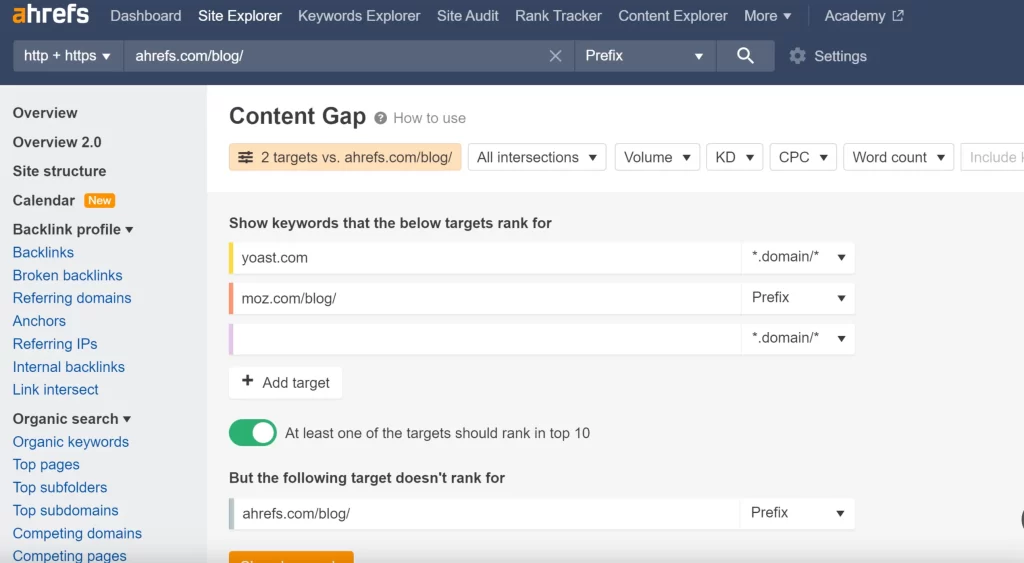
Task: Open Backlinks report
Action: [43, 252]
